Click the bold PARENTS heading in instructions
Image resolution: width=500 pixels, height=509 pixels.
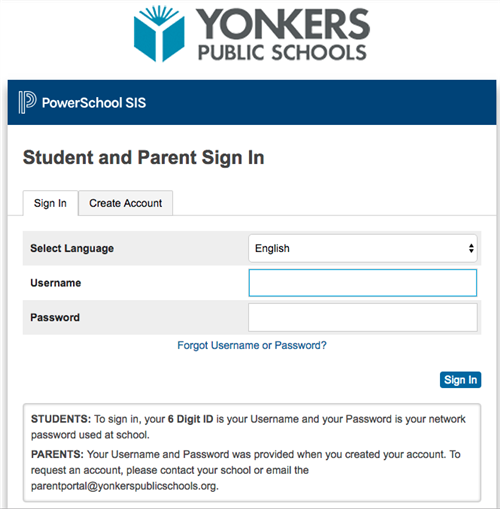click(57, 454)
